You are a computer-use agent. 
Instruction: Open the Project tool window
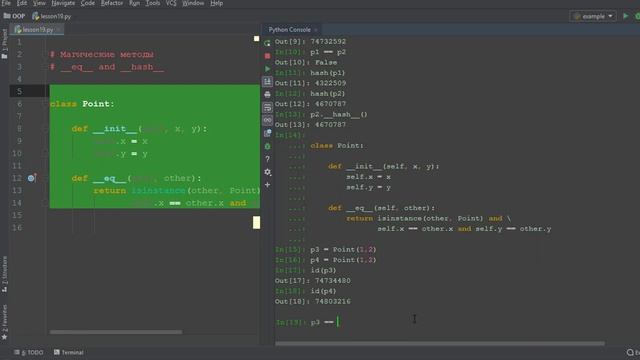click(x=4, y=44)
